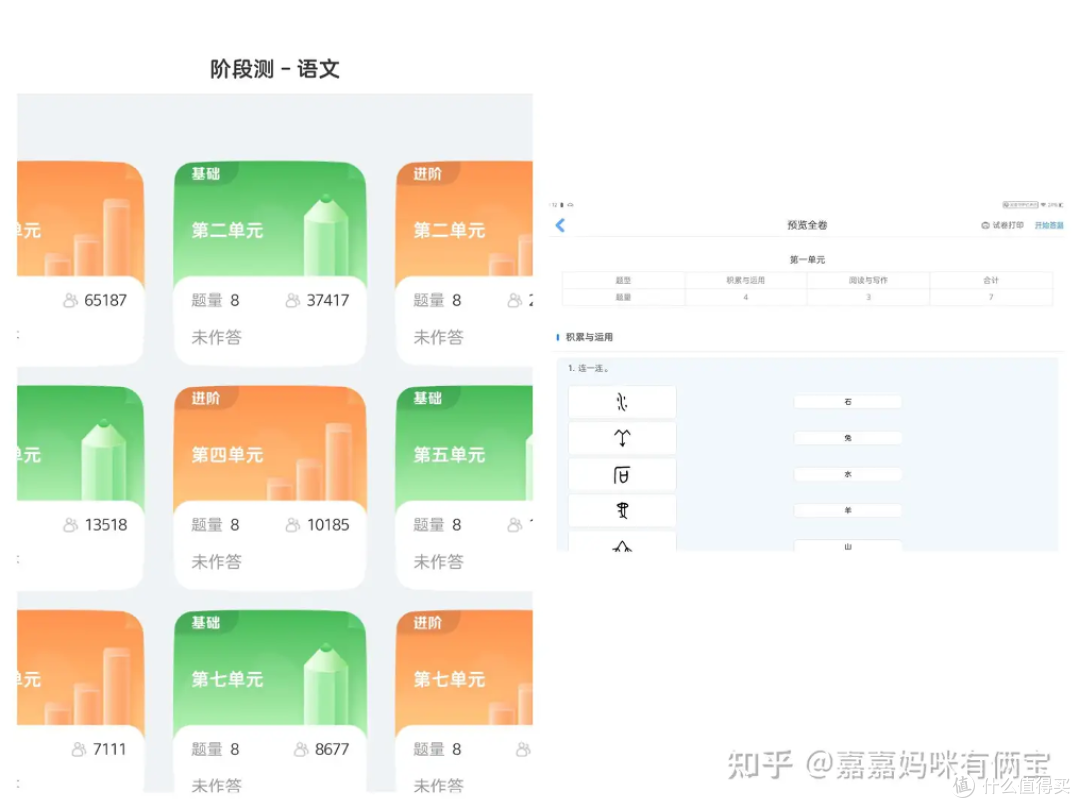Image resolution: width=1080 pixels, height=808 pixels.
Task: Click 题量 8 on 第四单元 card
Action: 215,525
